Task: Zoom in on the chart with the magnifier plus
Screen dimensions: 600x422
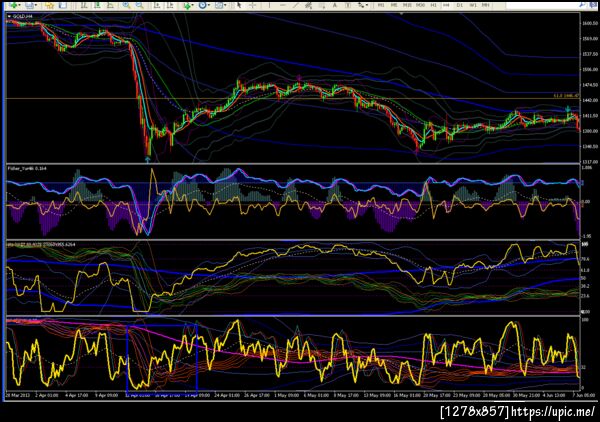Action: 126,5
